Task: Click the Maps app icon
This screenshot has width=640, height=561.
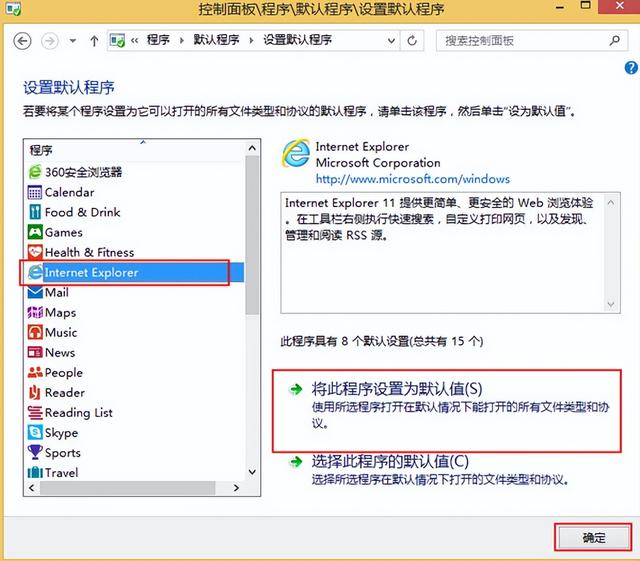Action: click(x=35, y=312)
